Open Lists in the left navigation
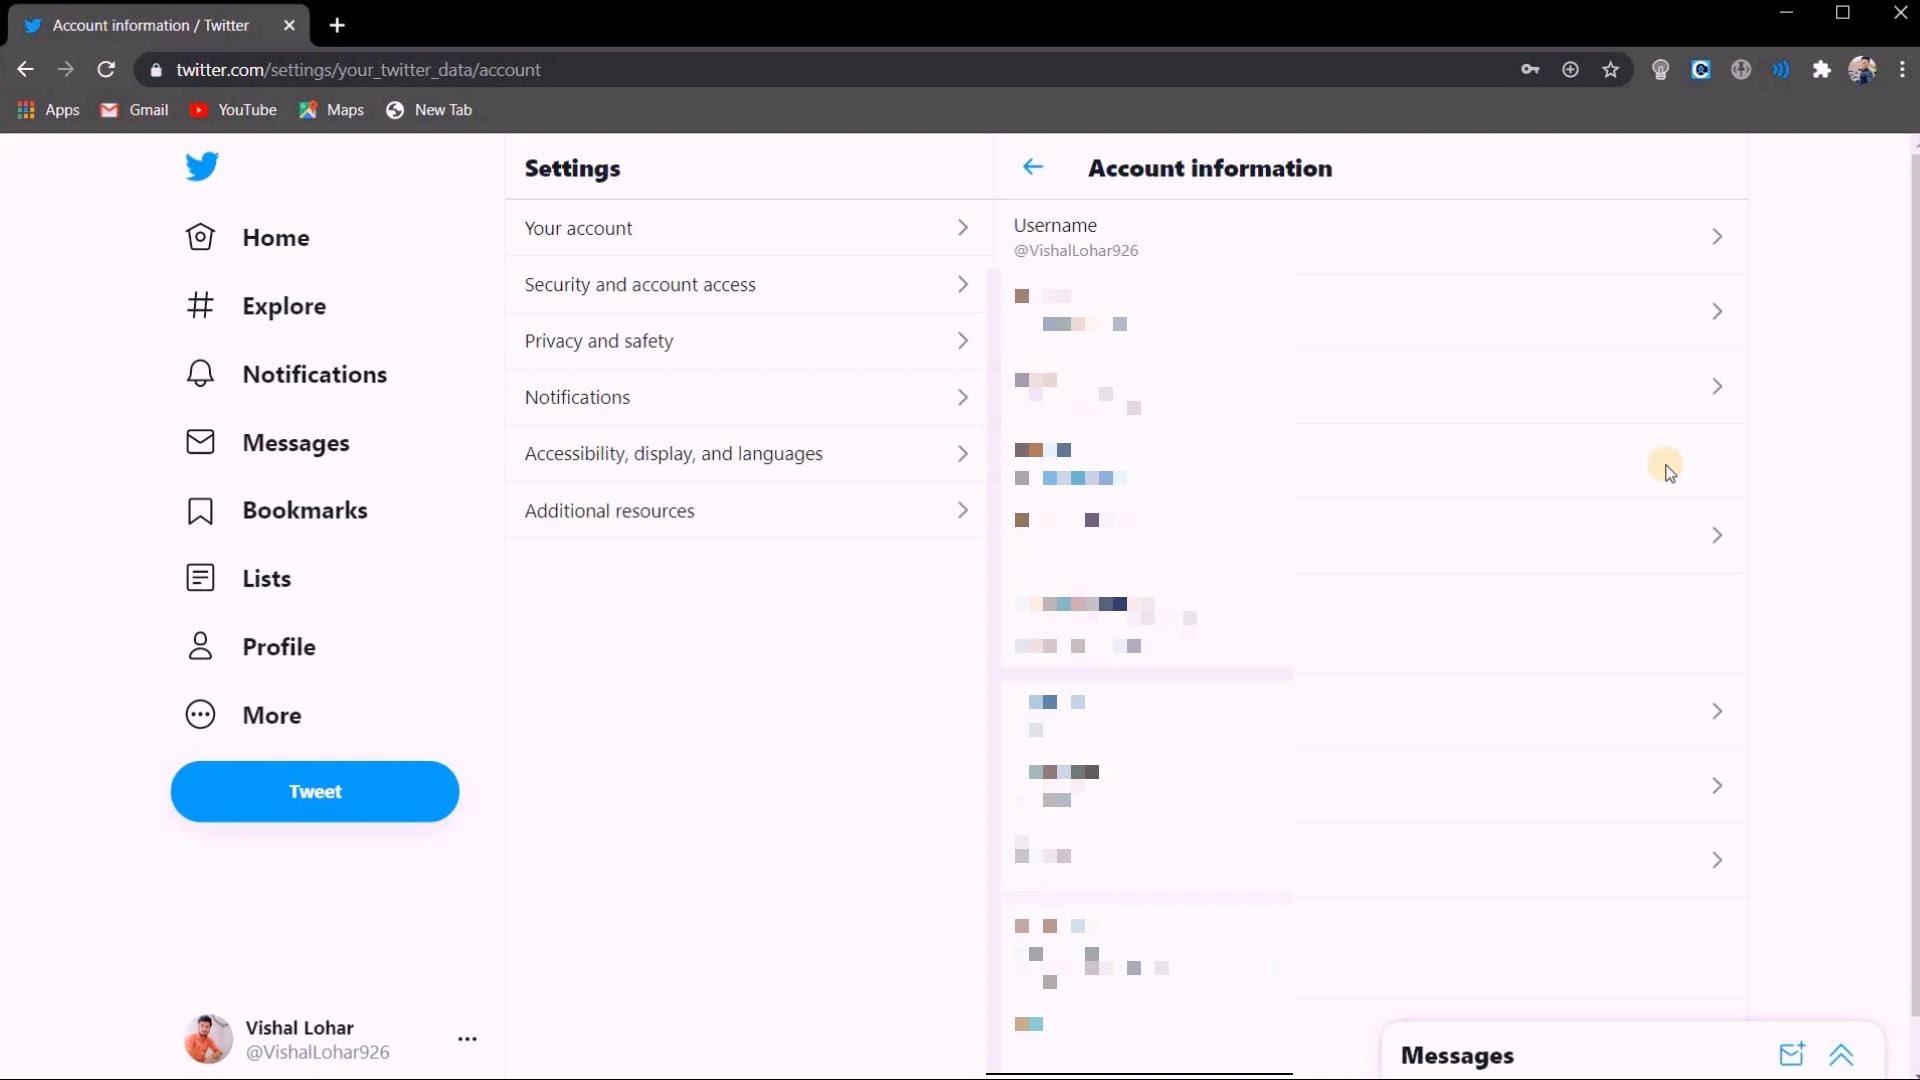Viewport: 1920px width, 1080px height. (266, 578)
